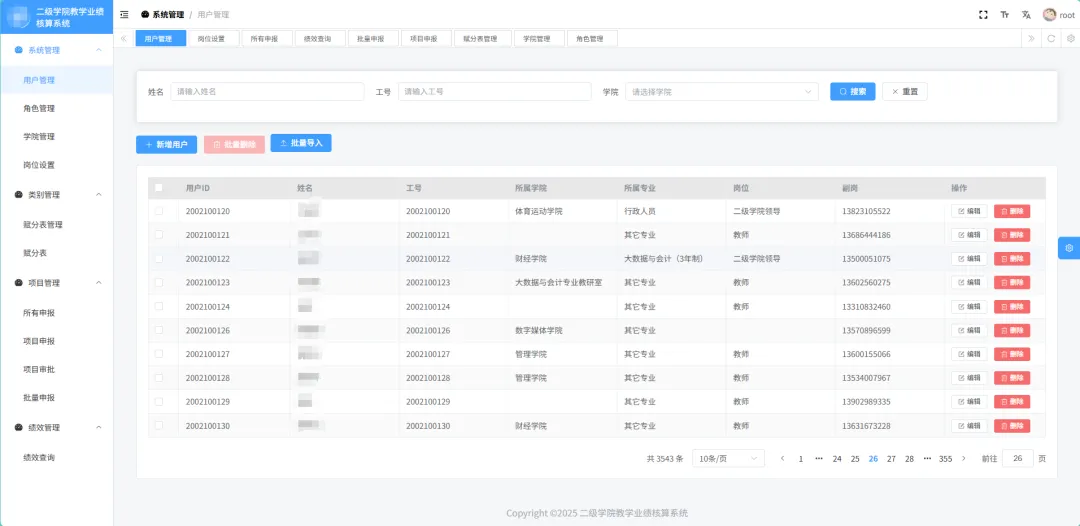
Task: Click the system logo in sidebar header
Action: pyautogui.click(x=19, y=17)
